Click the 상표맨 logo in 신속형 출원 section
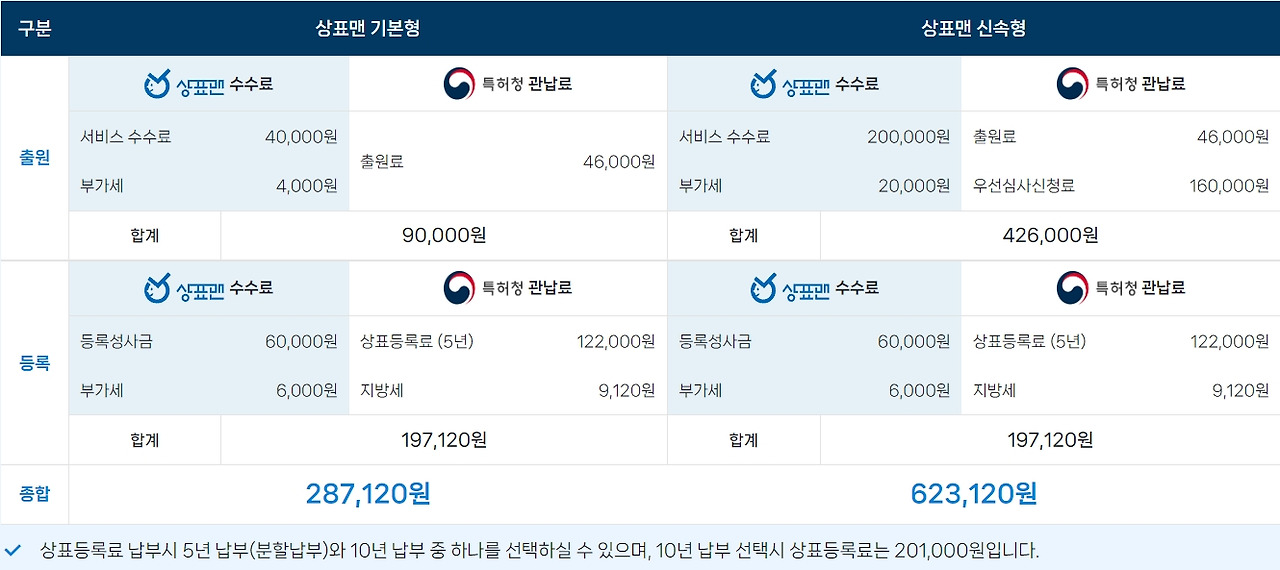The image size is (1280, 570). (790, 84)
